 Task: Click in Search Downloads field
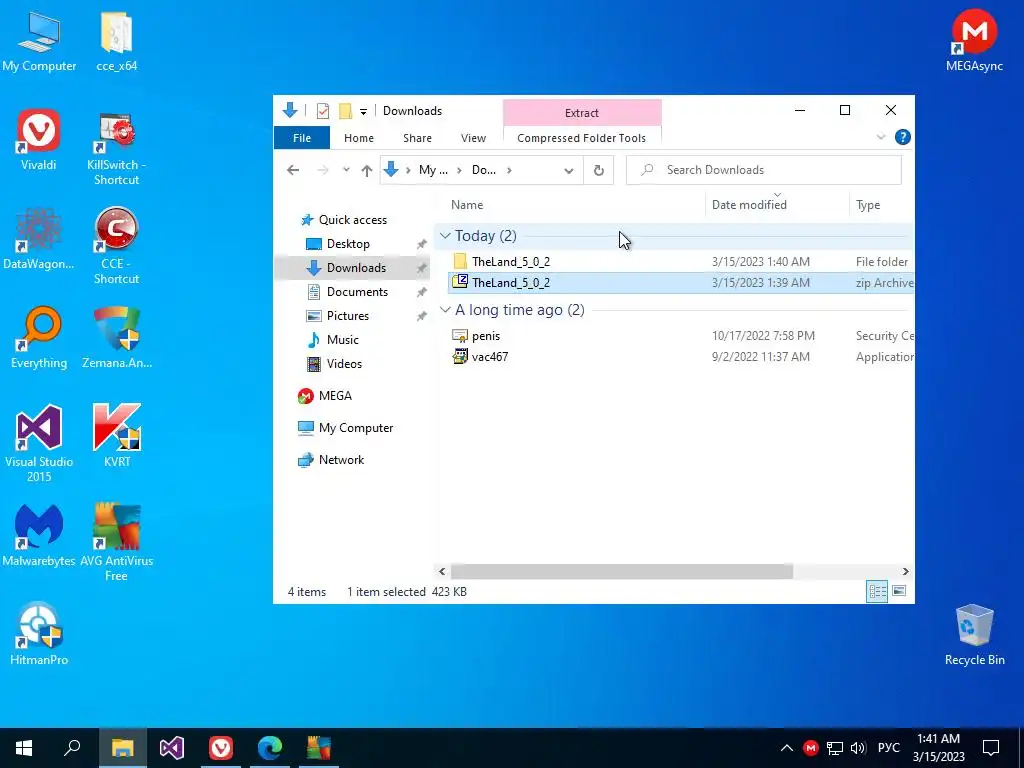coord(763,170)
